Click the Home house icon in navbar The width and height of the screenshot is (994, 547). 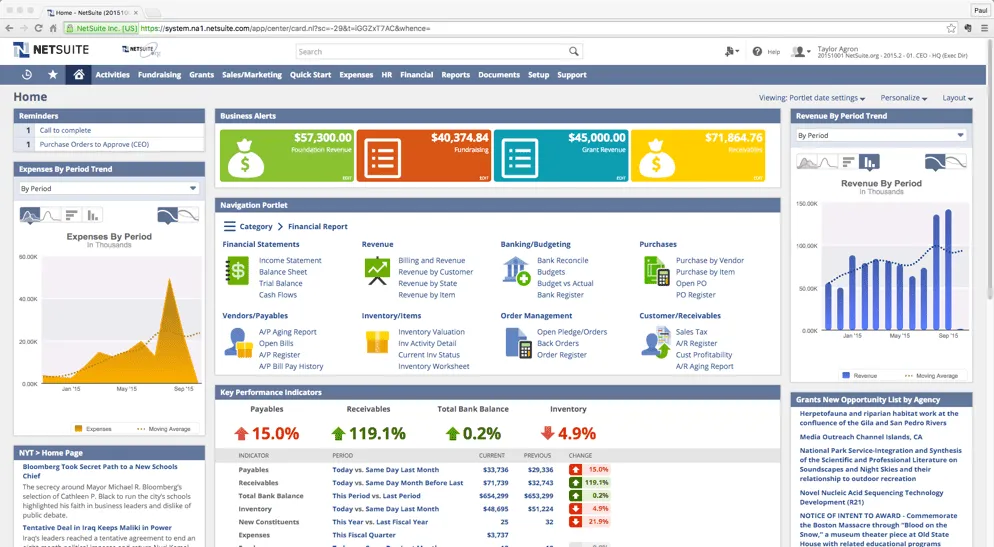point(79,75)
